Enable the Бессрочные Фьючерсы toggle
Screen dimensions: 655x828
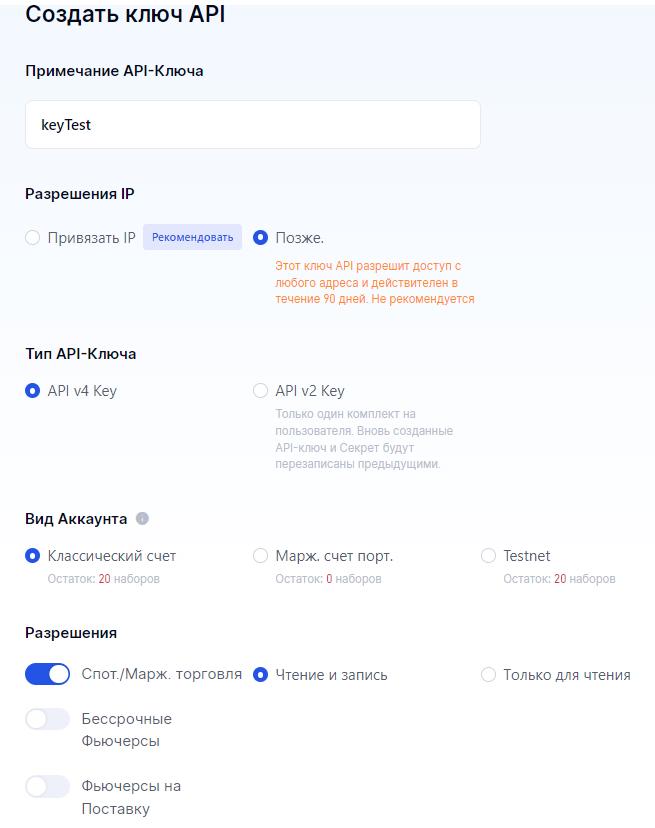pos(47,719)
